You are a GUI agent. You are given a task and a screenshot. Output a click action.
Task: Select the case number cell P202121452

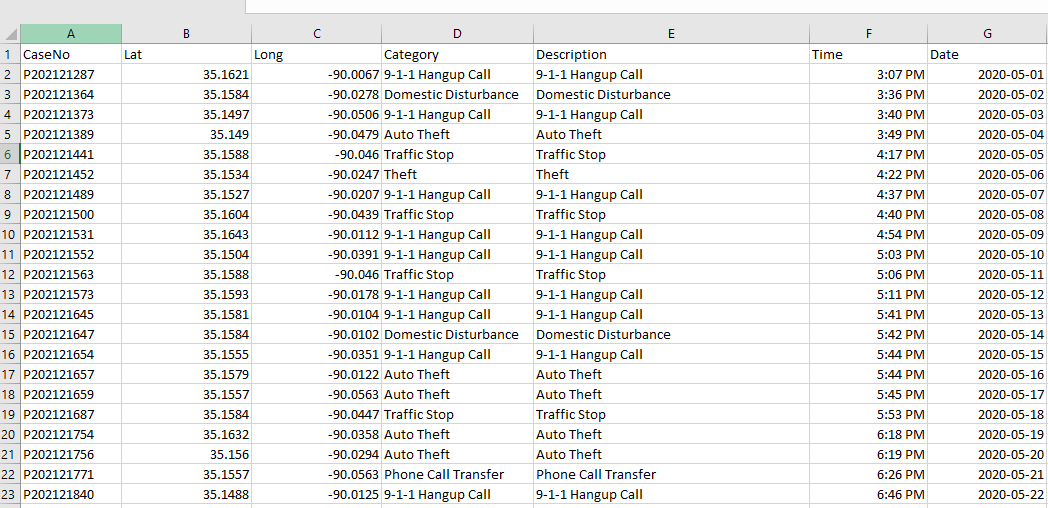(x=70, y=175)
